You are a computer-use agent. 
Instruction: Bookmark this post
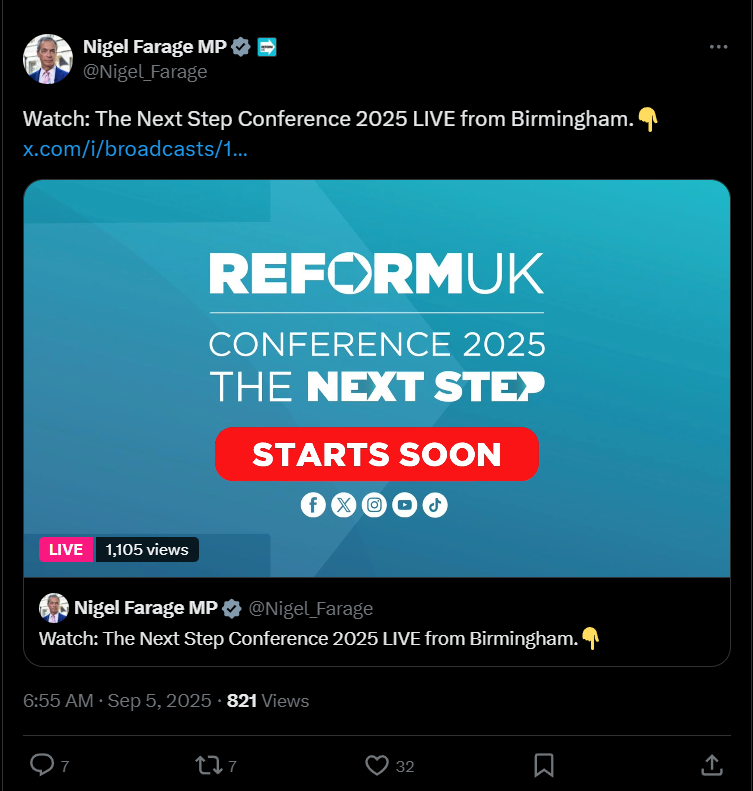pyautogui.click(x=544, y=765)
